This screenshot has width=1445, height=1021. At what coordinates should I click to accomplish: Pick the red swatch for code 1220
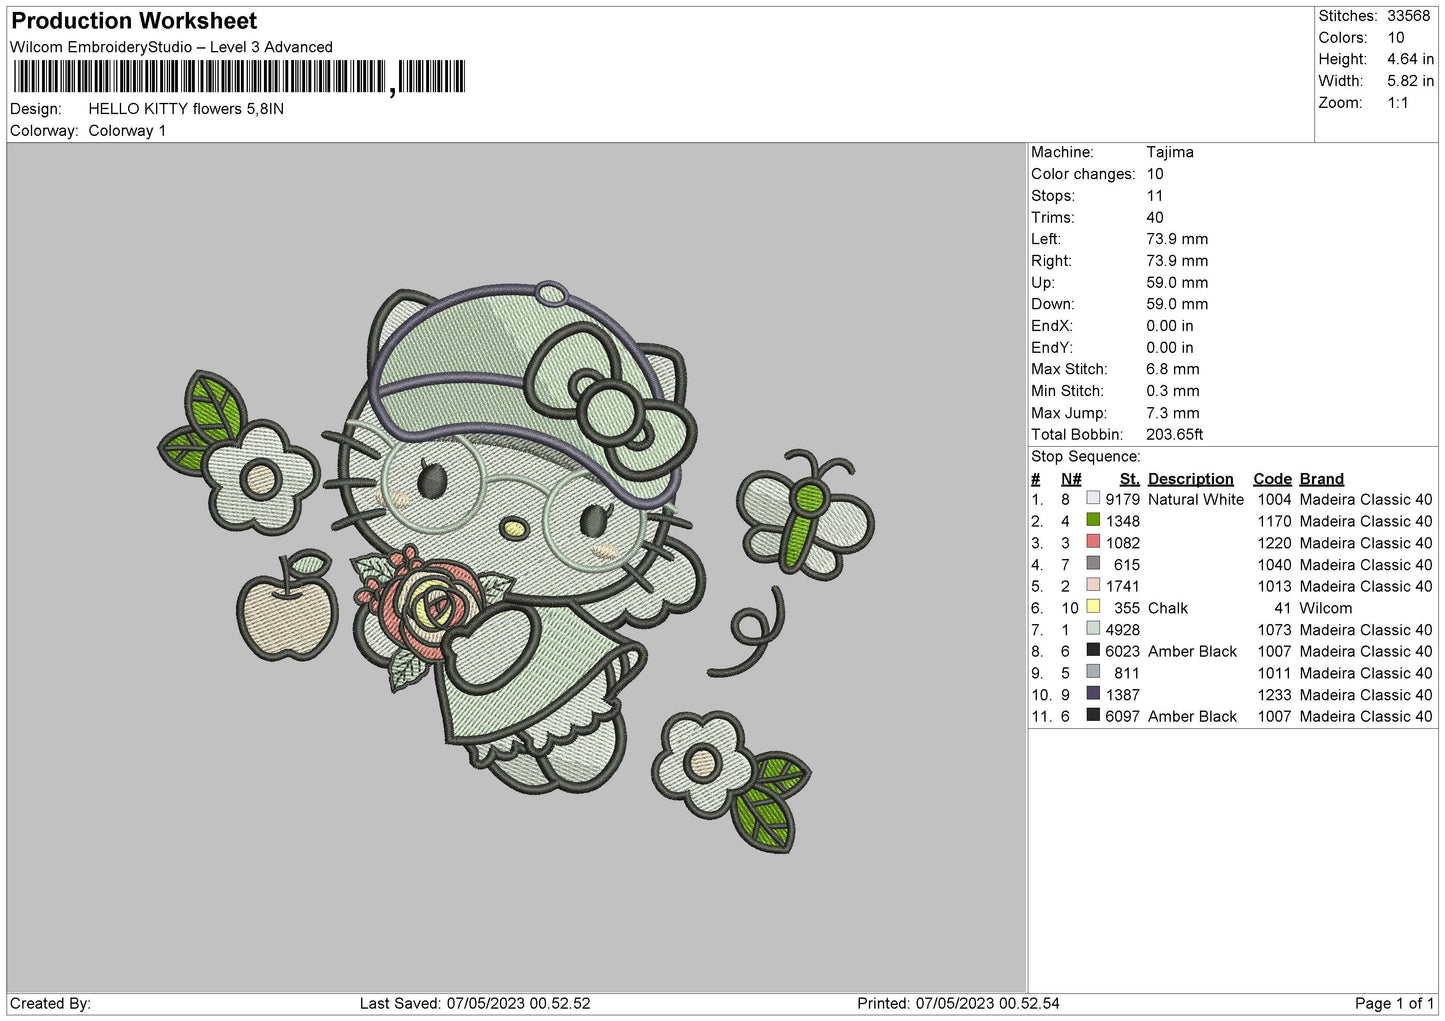[1093, 543]
